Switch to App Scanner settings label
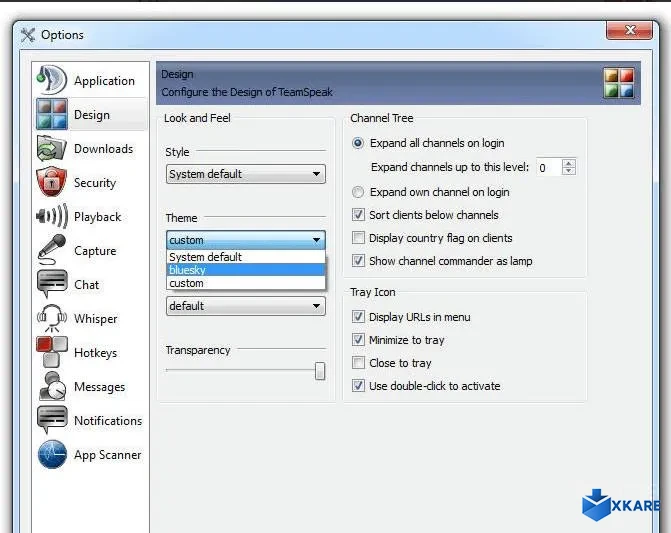Viewport: 671px width, 533px height. click(107, 455)
